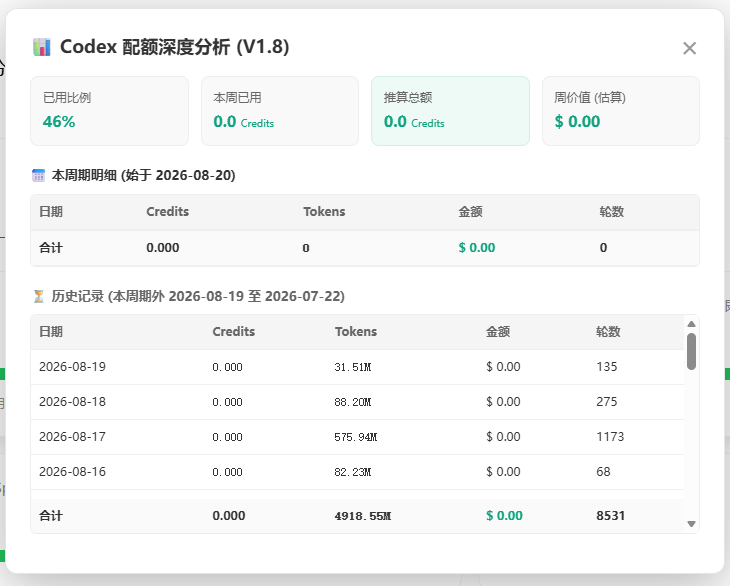Viewport: 730px width, 586px height.
Task: Select the highlighted 推算总额 card
Action: [x=450, y=111]
